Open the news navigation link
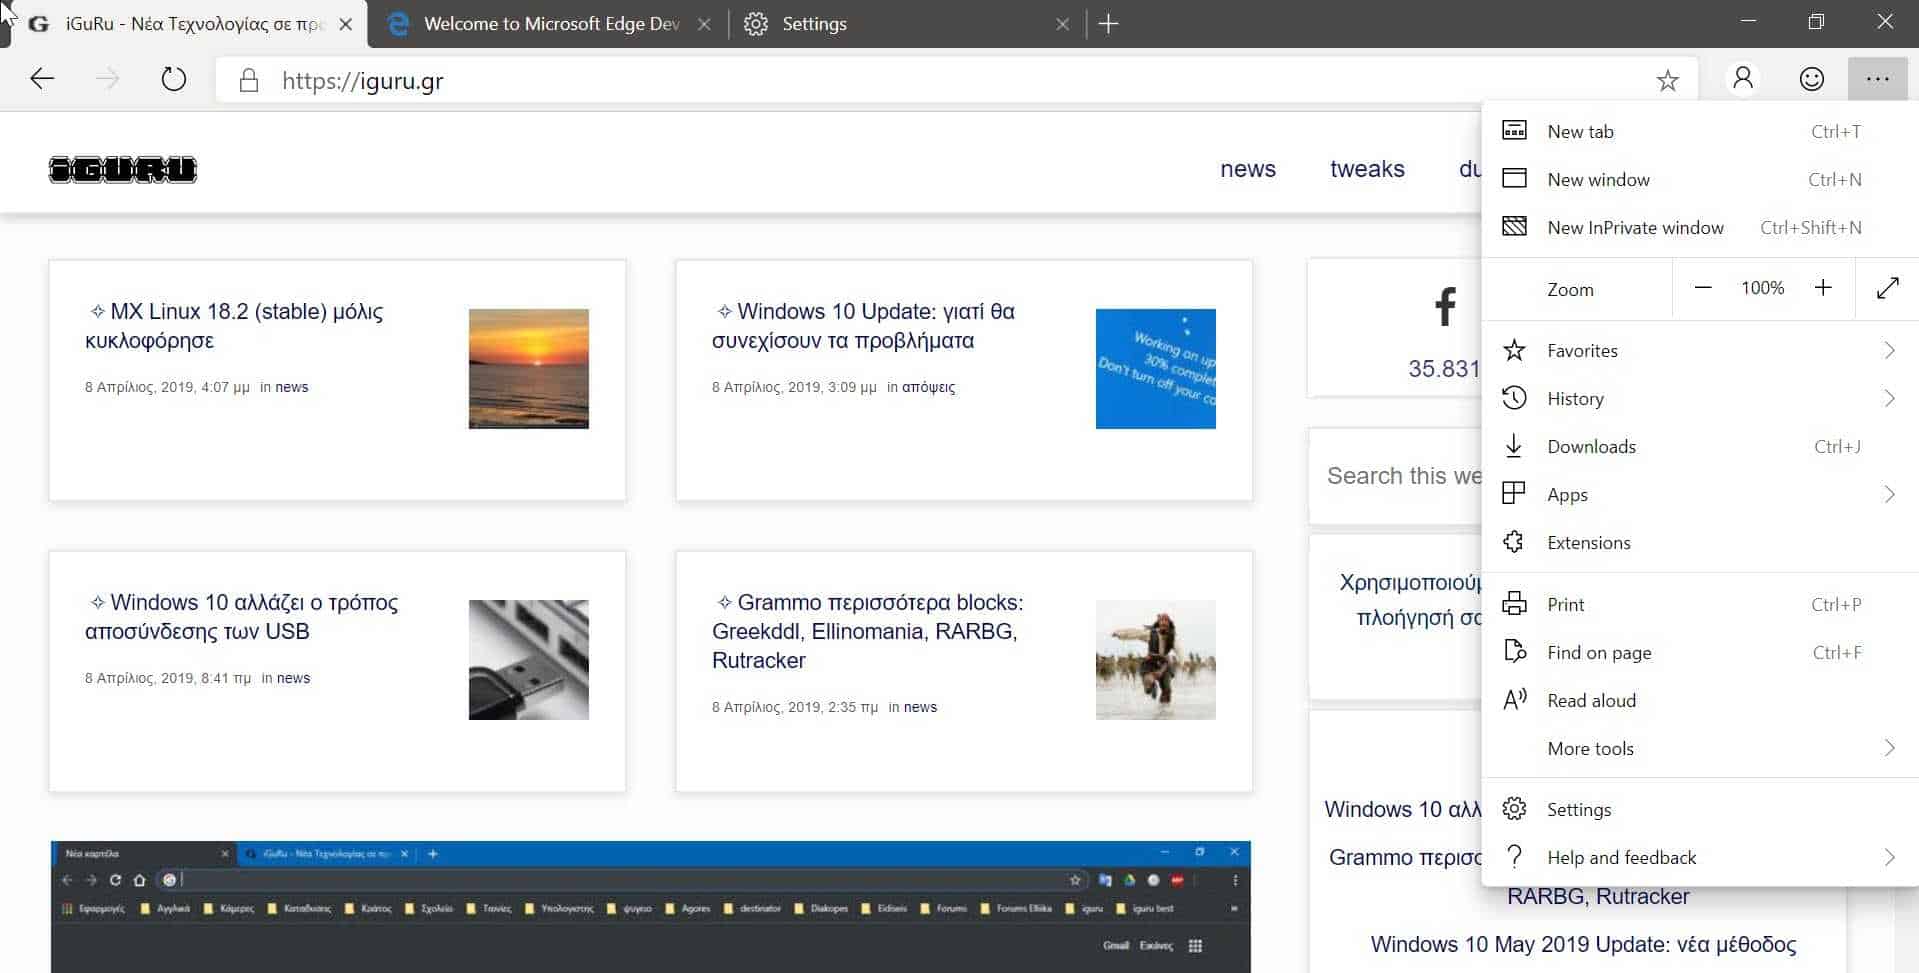 [x=1248, y=169]
